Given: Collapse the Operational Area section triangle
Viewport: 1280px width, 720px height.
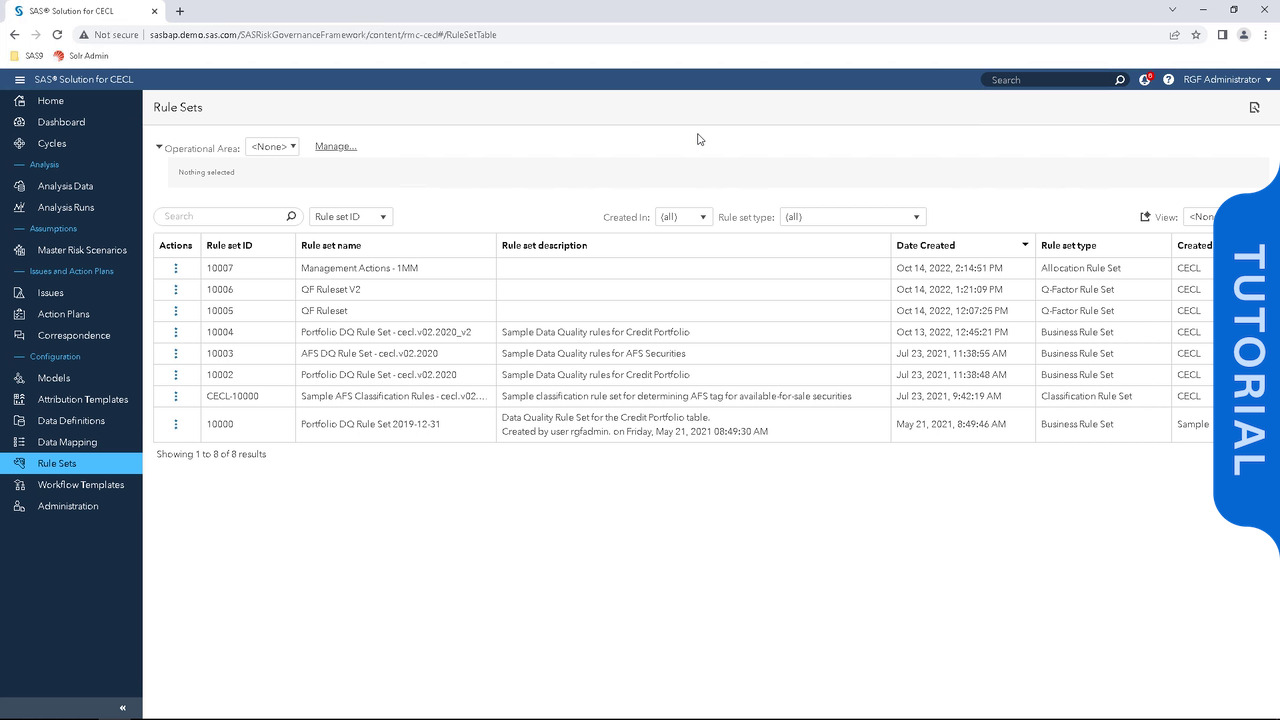Looking at the screenshot, I should pyautogui.click(x=159, y=147).
